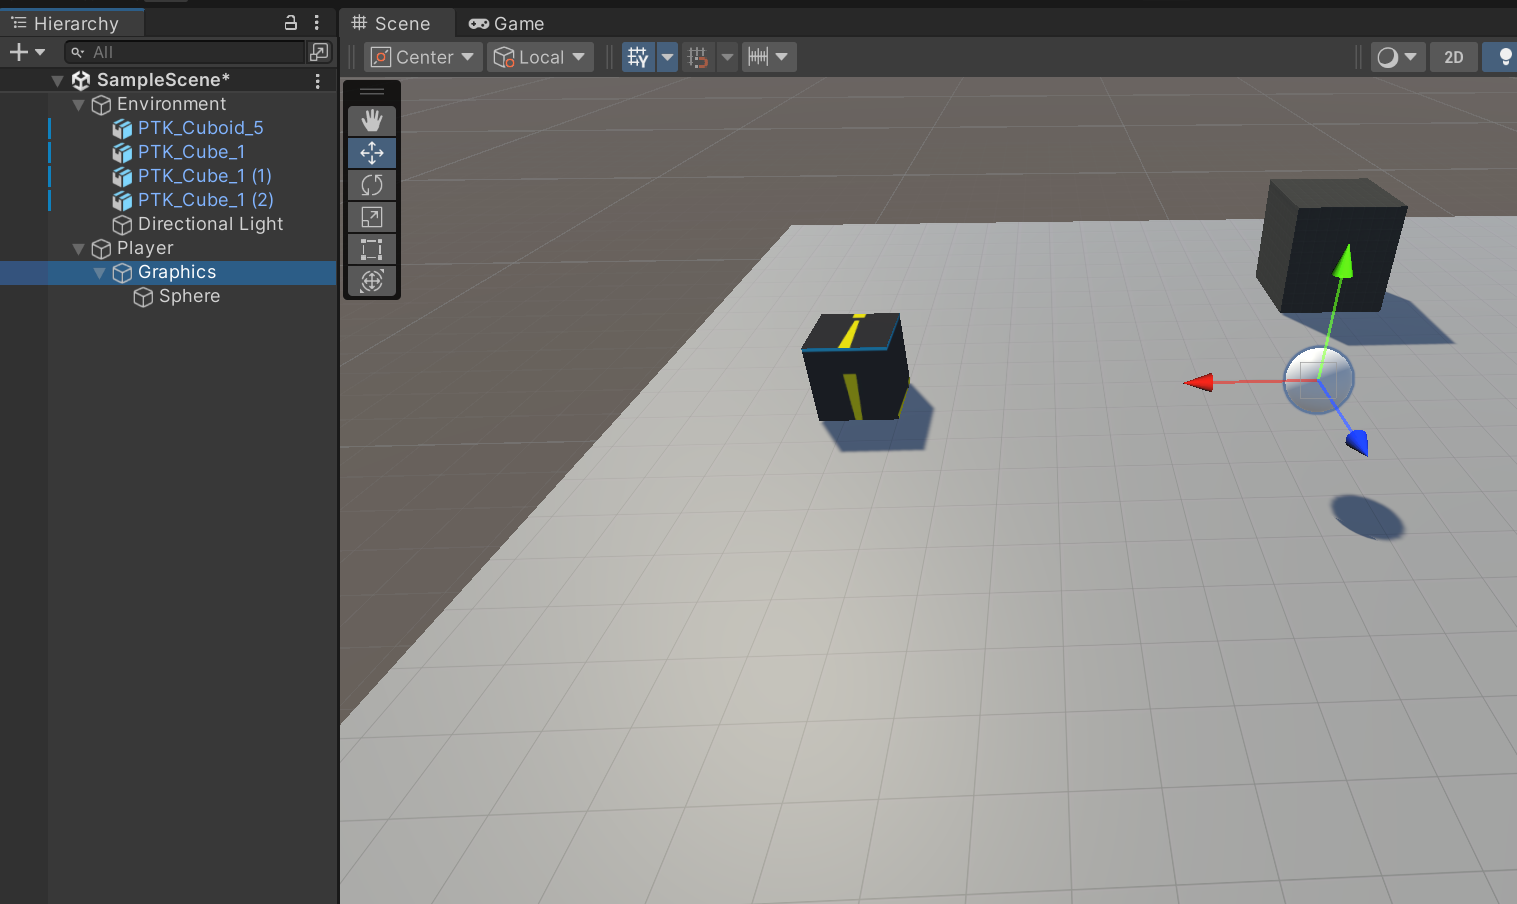Open the add object plus button
1517x904 pixels.
(x=26, y=51)
